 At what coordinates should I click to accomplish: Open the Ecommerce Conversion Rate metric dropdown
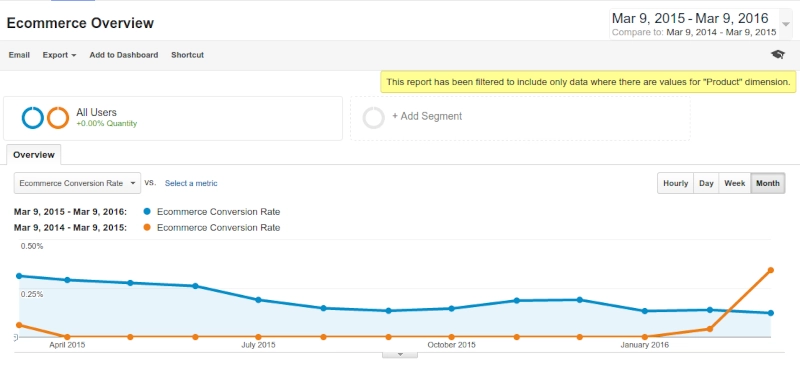click(78, 183)
